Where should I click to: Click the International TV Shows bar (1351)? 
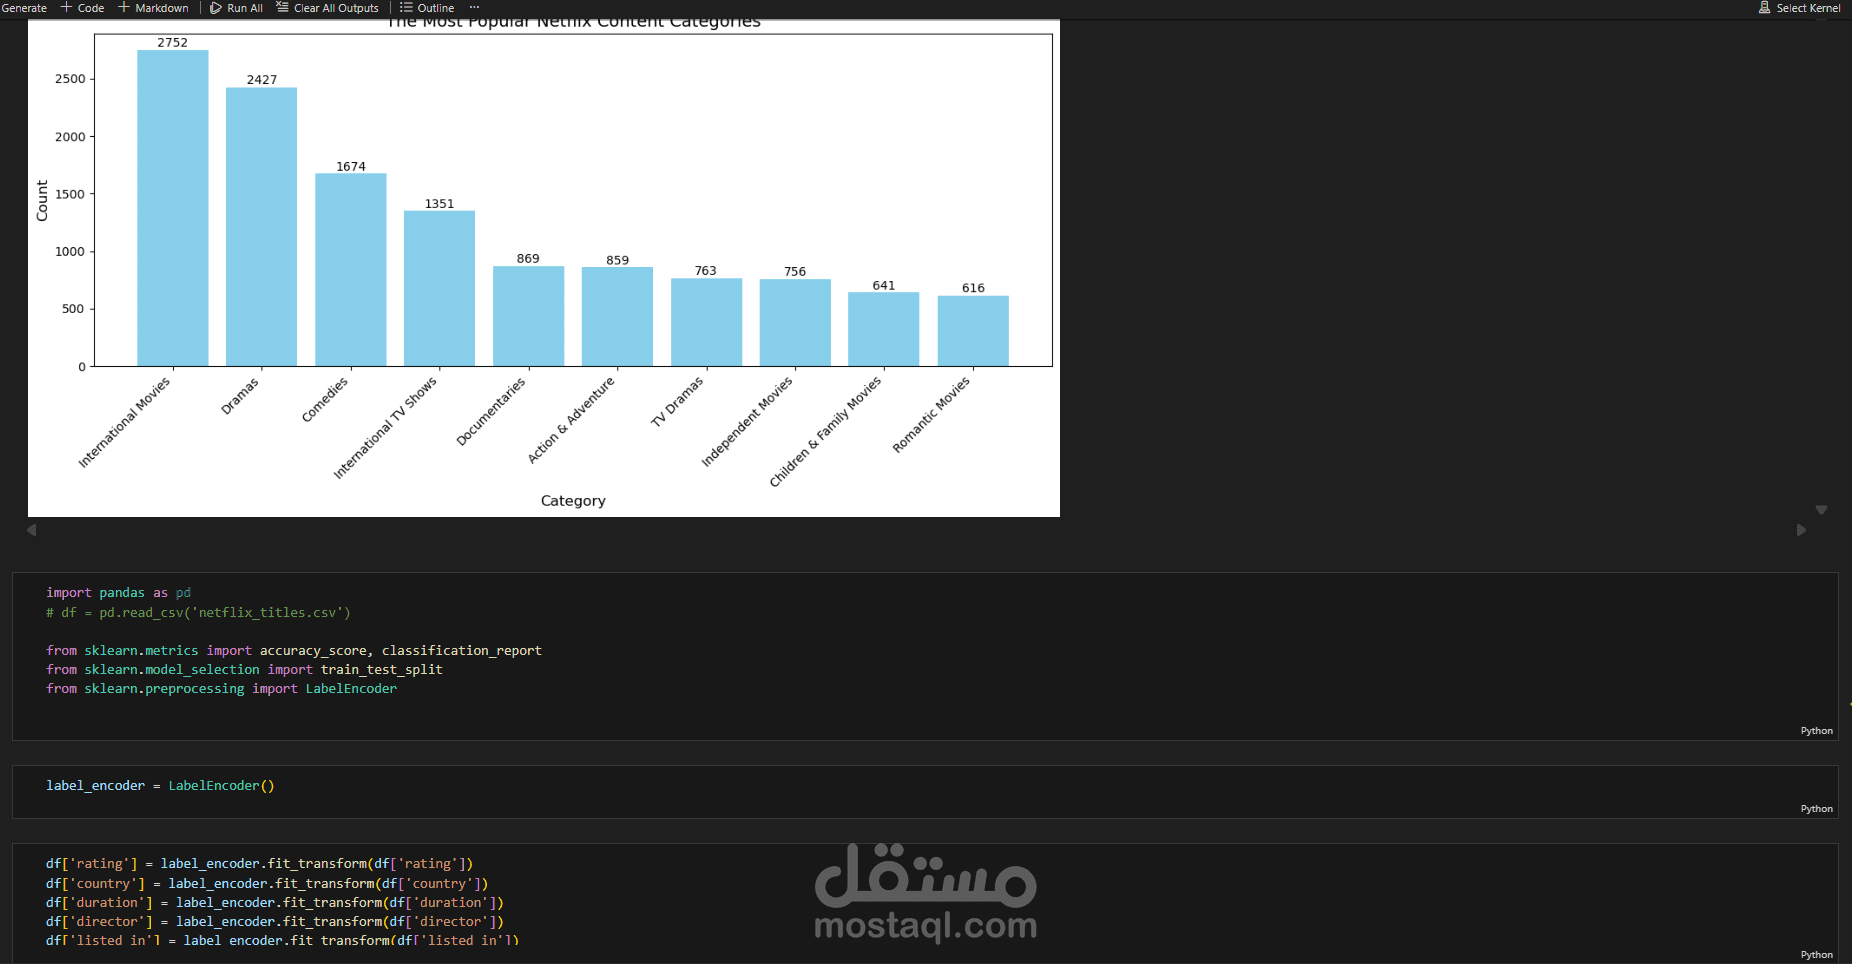click(x=439, y=288)
